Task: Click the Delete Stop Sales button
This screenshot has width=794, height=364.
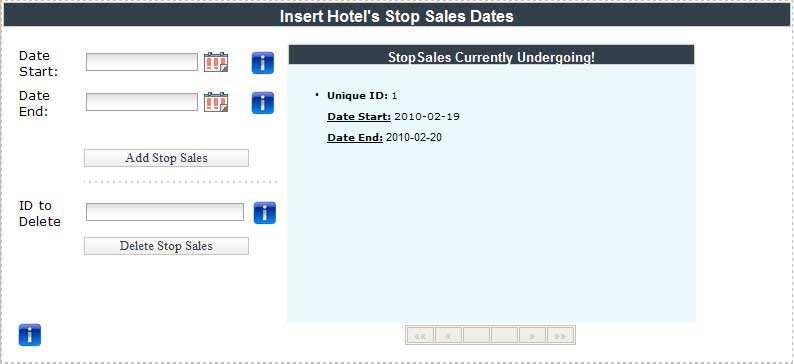Action: (167, 246)
